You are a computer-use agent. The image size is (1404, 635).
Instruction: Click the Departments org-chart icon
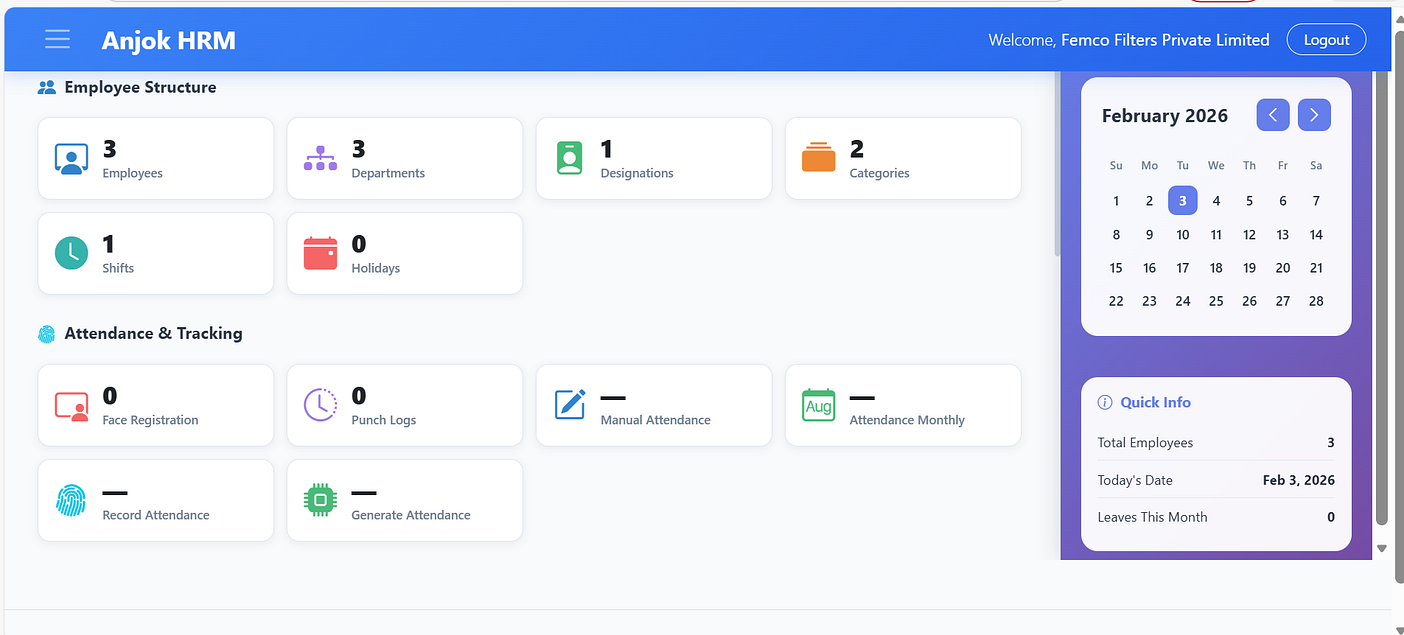[x=320, y=158]
